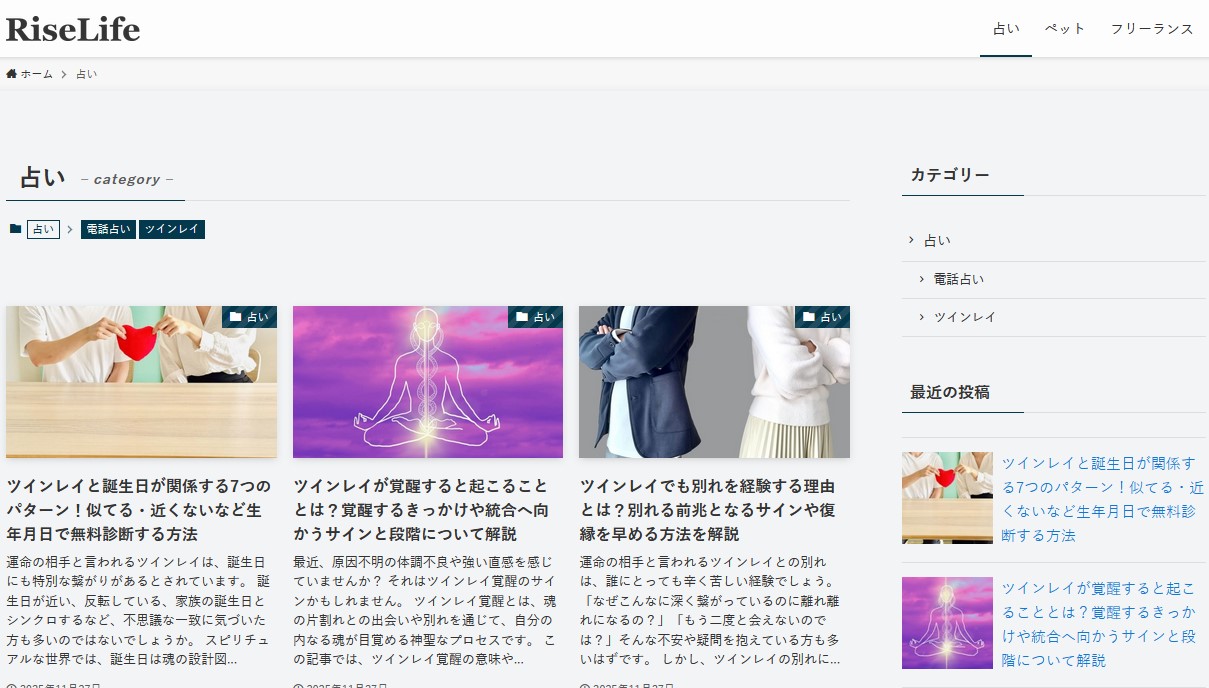Open the 占い navigation menu item

click(1006, 29)
